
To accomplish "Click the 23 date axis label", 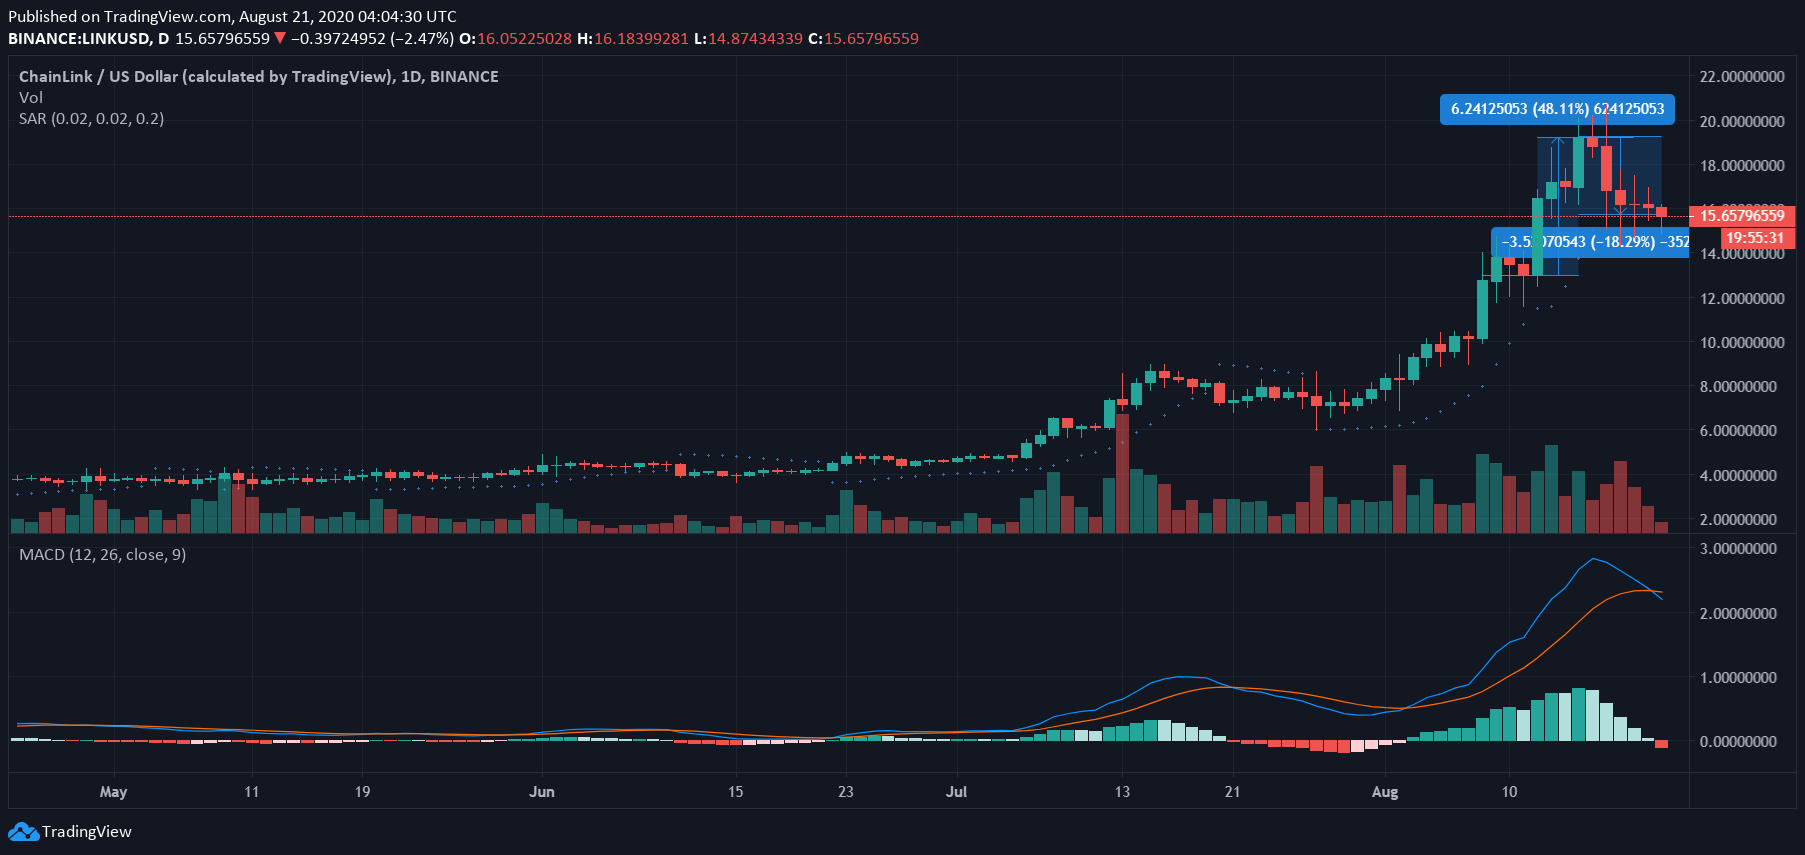I will tap(845, 792).
